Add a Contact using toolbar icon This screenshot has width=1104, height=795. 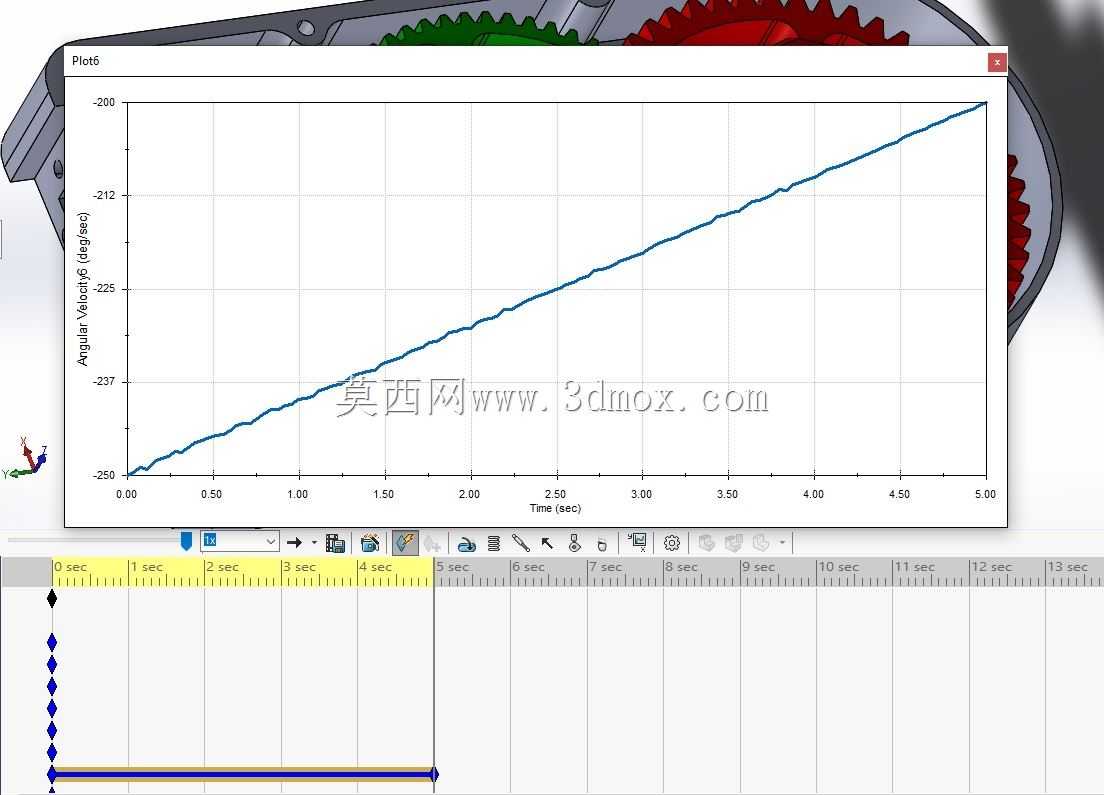tap(575, 543)
